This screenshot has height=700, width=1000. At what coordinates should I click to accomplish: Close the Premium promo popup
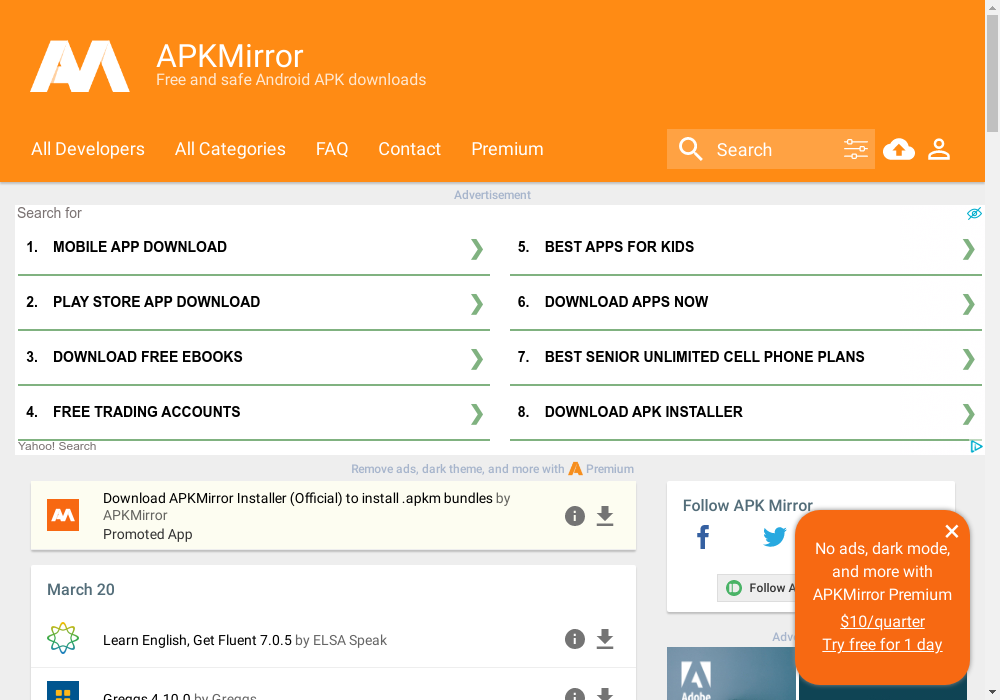coord(952,531)
